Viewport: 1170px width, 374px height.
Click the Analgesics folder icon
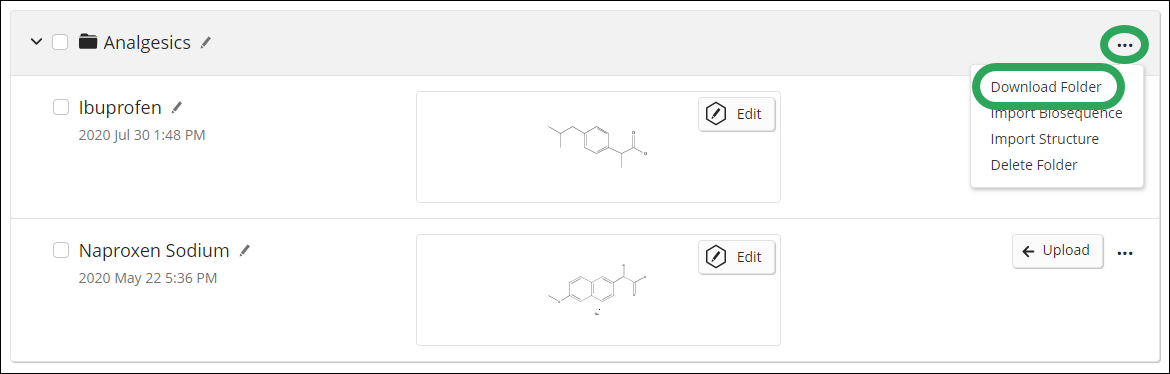pyautogui.click(x=88, y=42)
